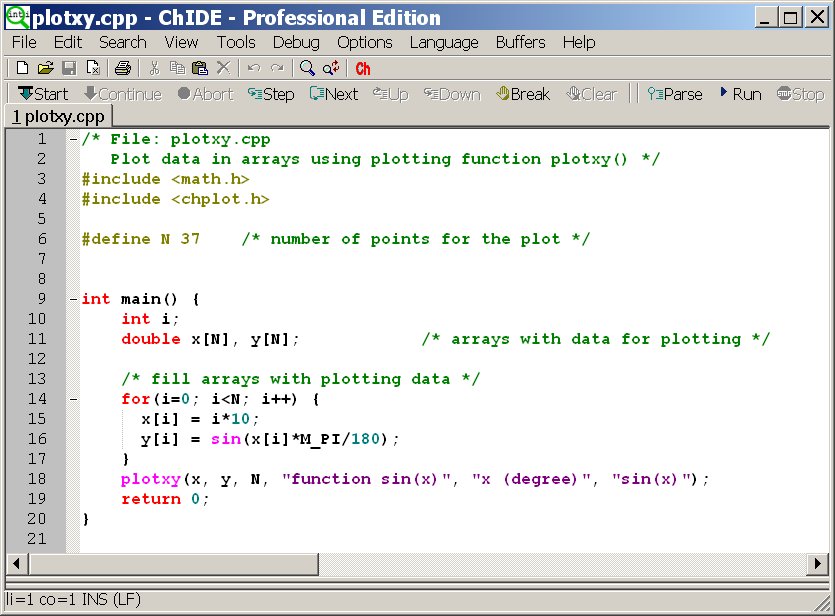Abort the debug session
This screenshot has width=835, height=616.
click(205, 94)
